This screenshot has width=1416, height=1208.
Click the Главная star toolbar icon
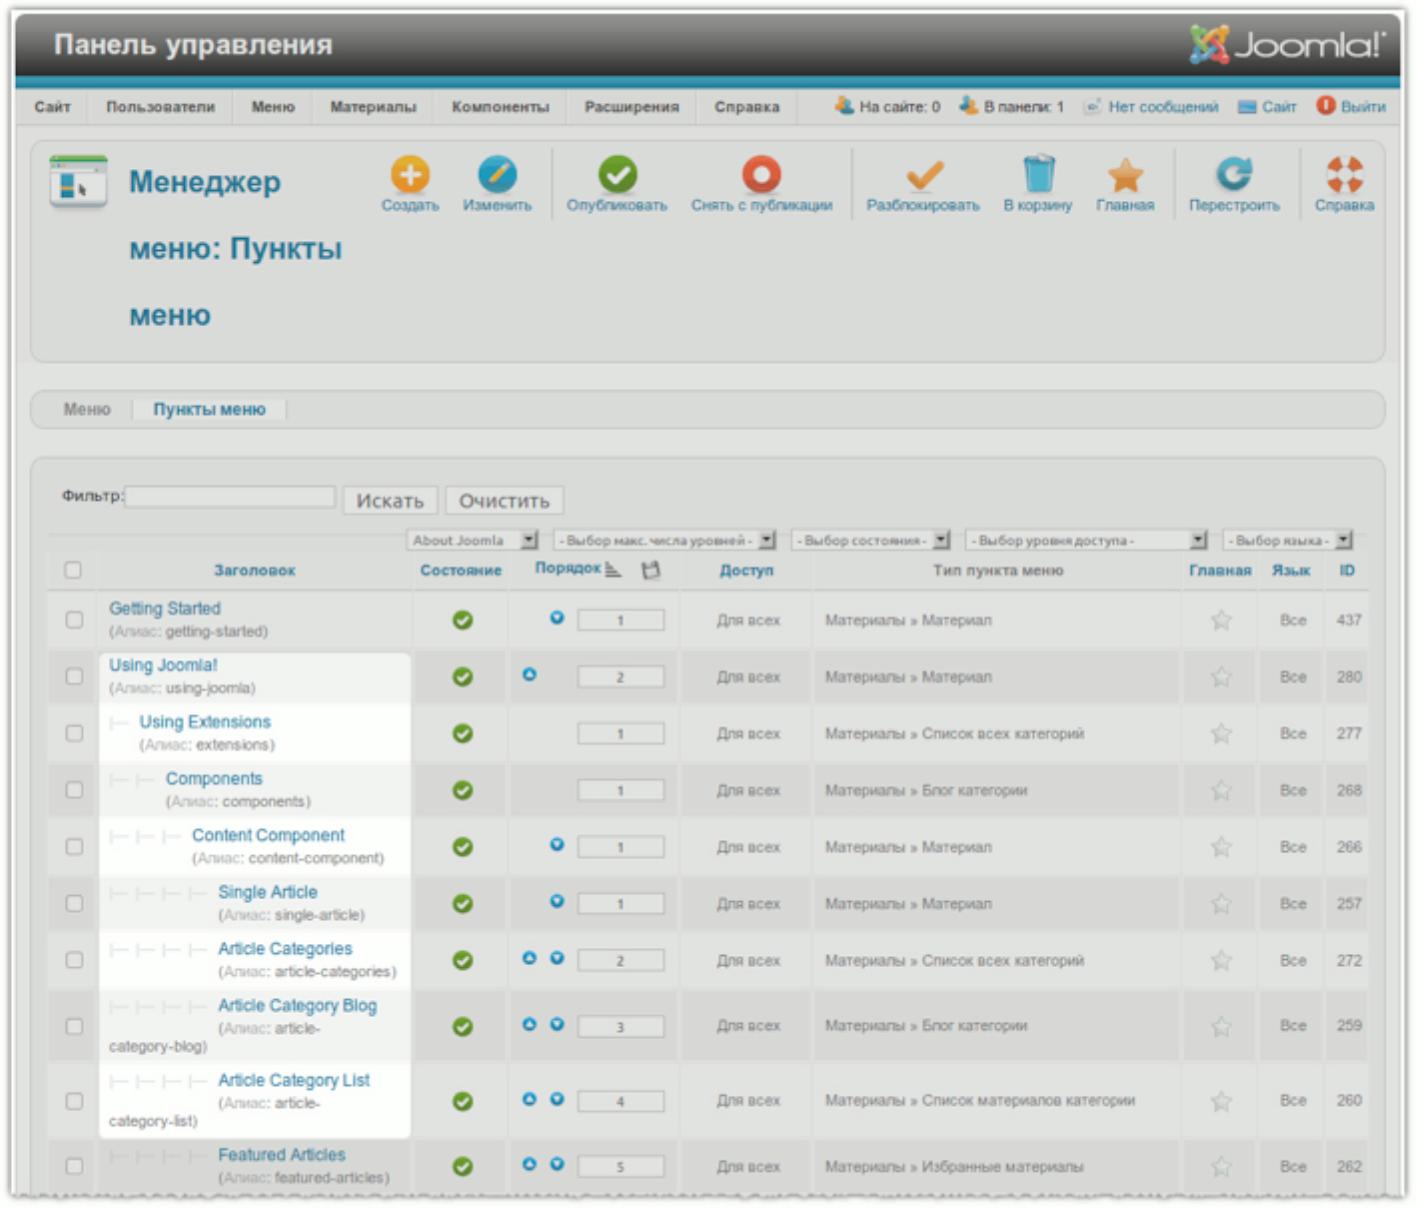pyautogui.click(x=1125, y=175)
